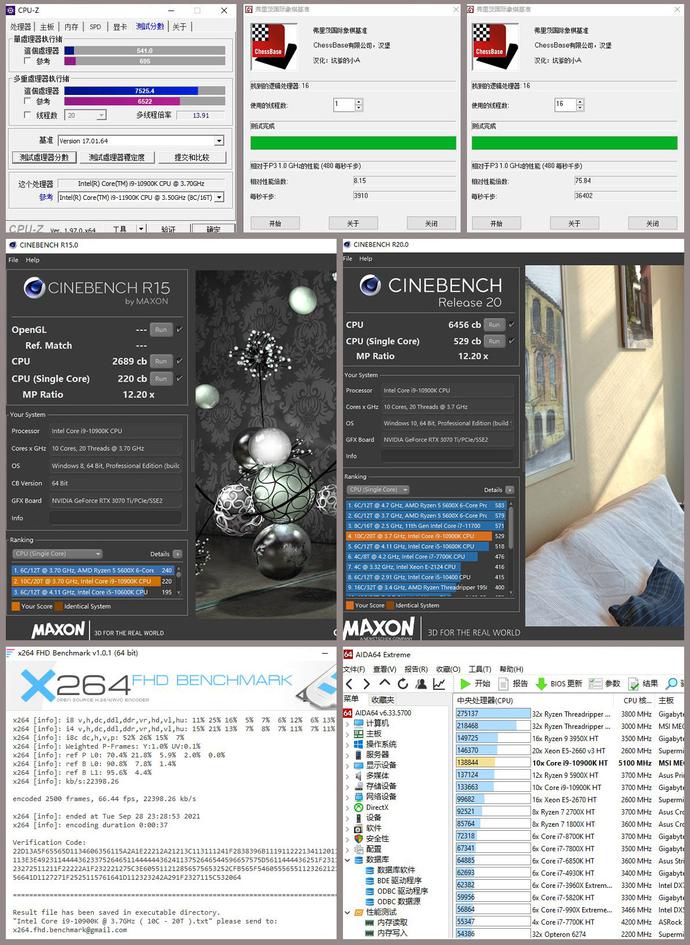Toggle CPU test checkmark in Cinebench R20
Screen dimensions: 690x945
(x=512, y=324)
